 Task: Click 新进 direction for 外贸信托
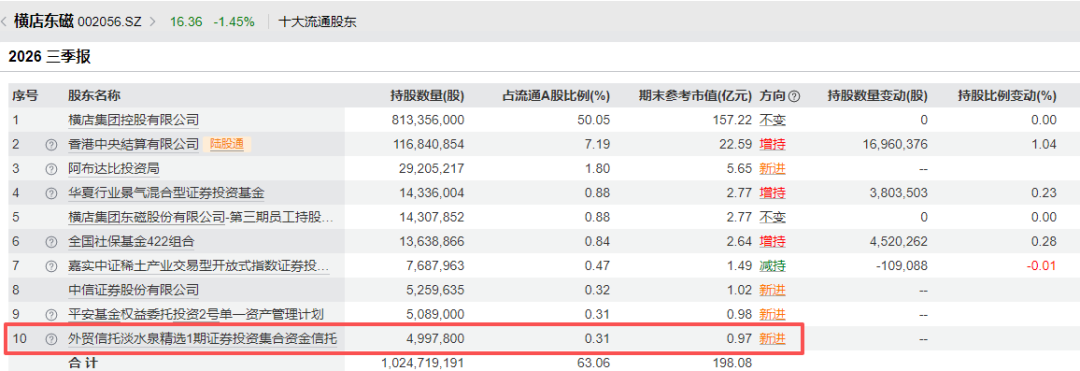coord(772,339)
